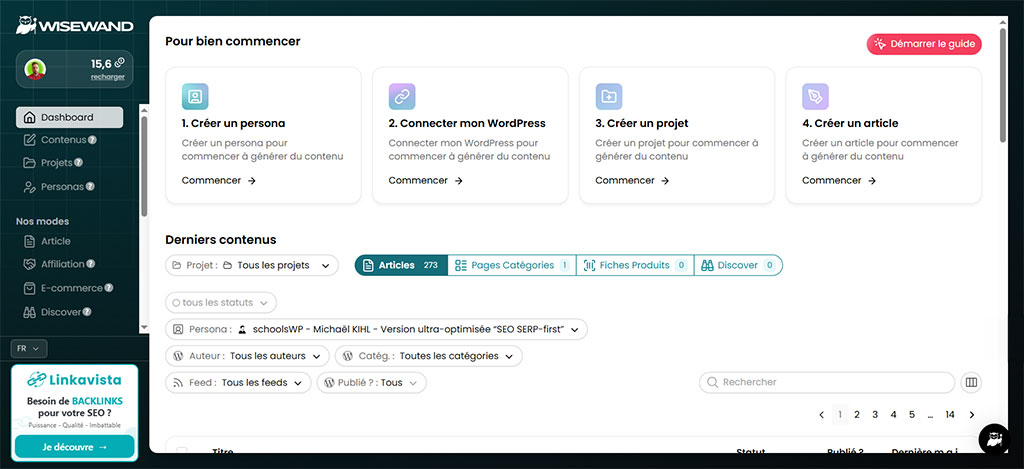The height and width of the screenshot is (469, 1024).
Task: Click the help badge next to Discover in sidebar
Action: click(x=87, y=312)
